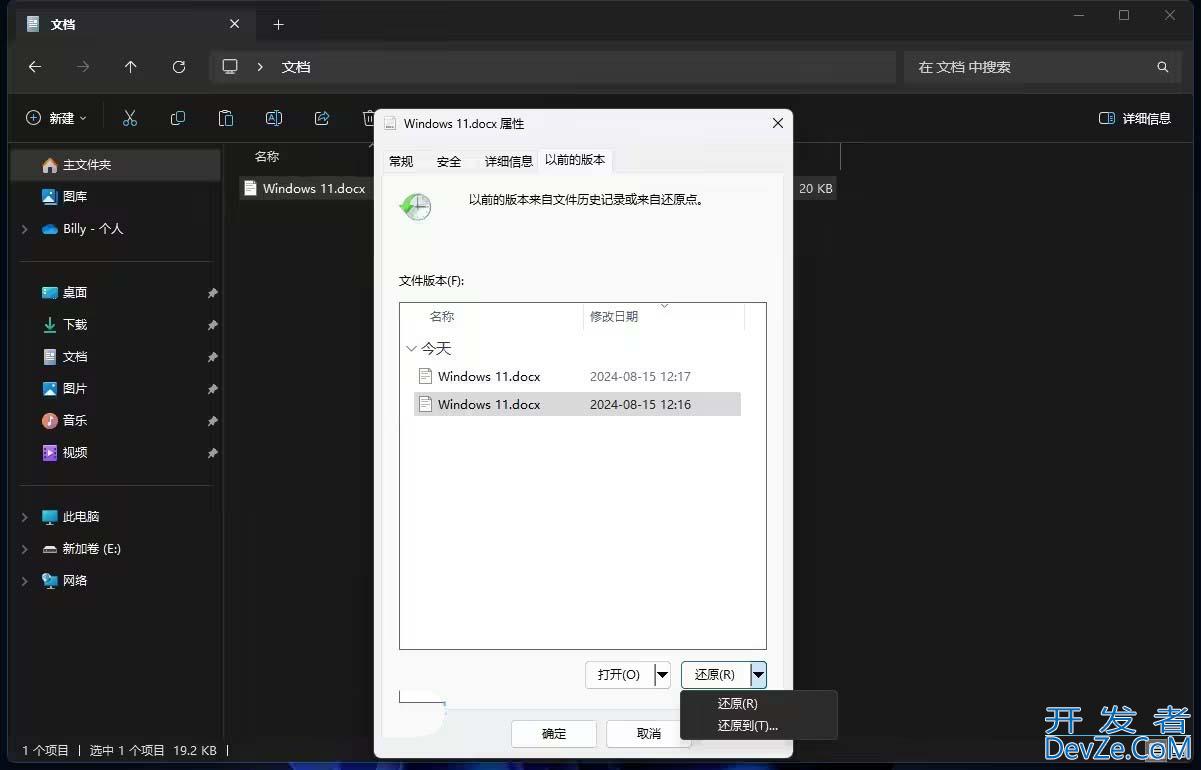Click the 还原(R) dropdown arrow

[x=759, y=675]
